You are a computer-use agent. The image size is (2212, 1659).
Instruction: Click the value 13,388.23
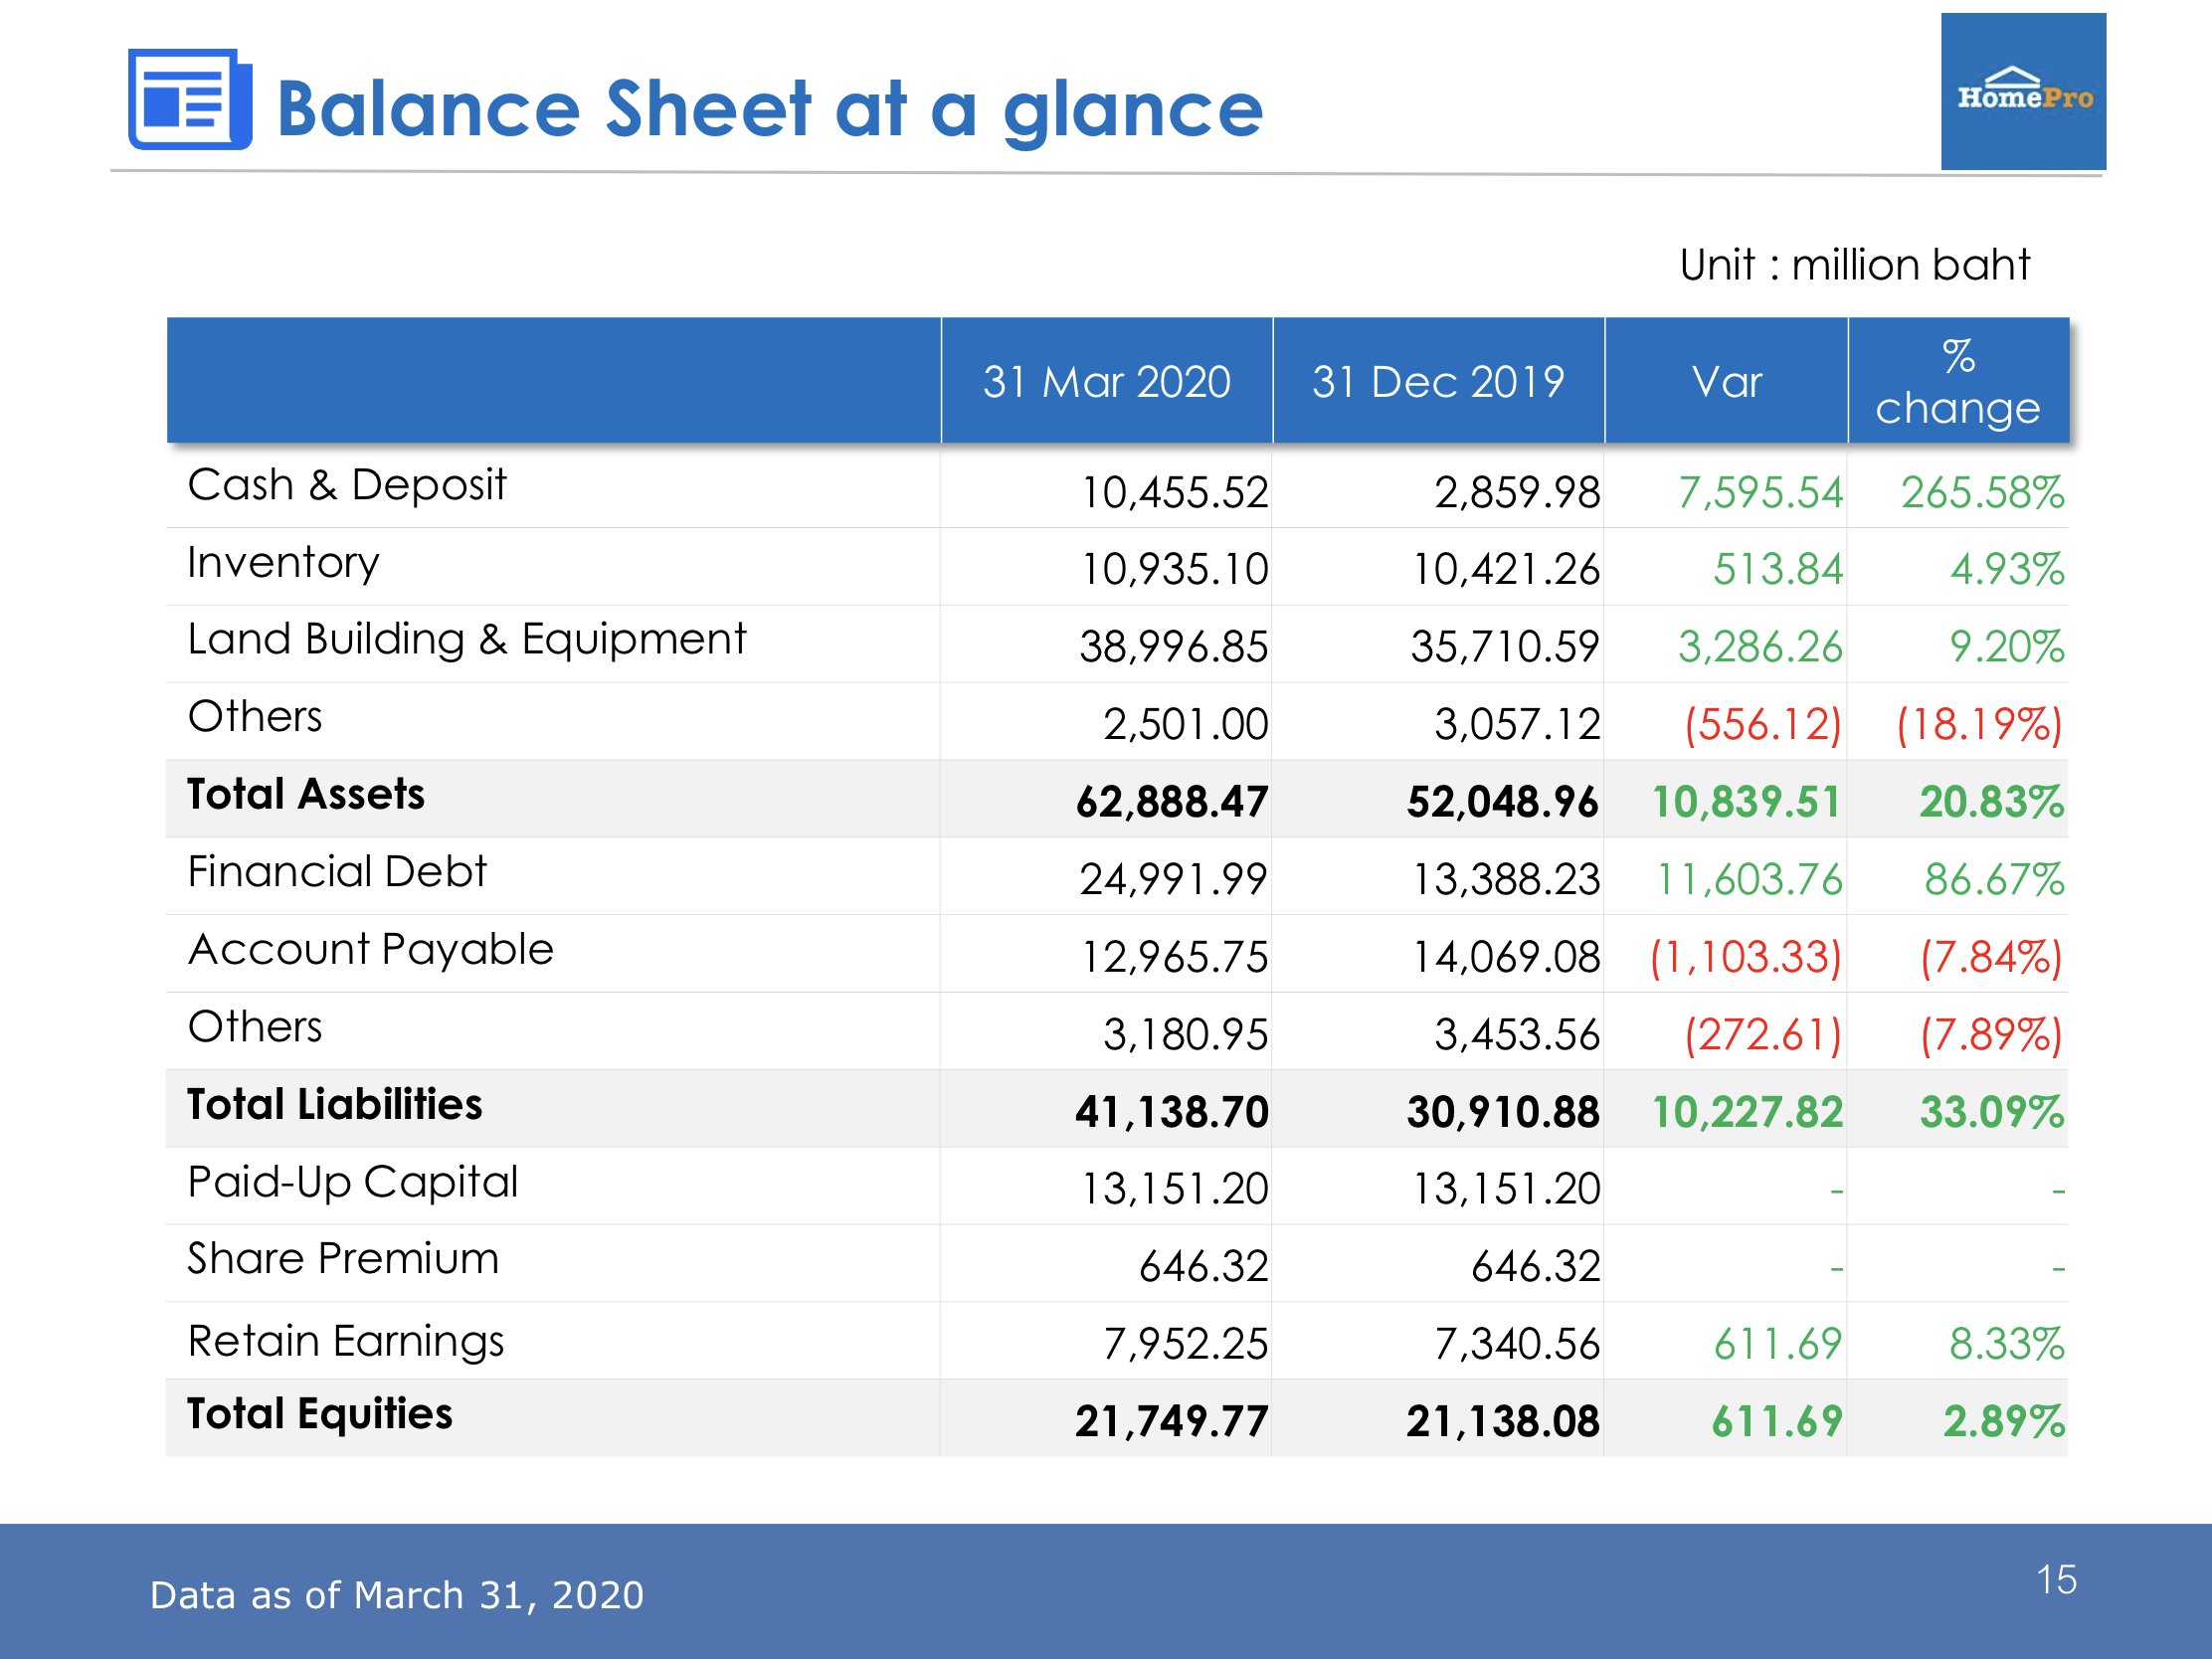1506,880
